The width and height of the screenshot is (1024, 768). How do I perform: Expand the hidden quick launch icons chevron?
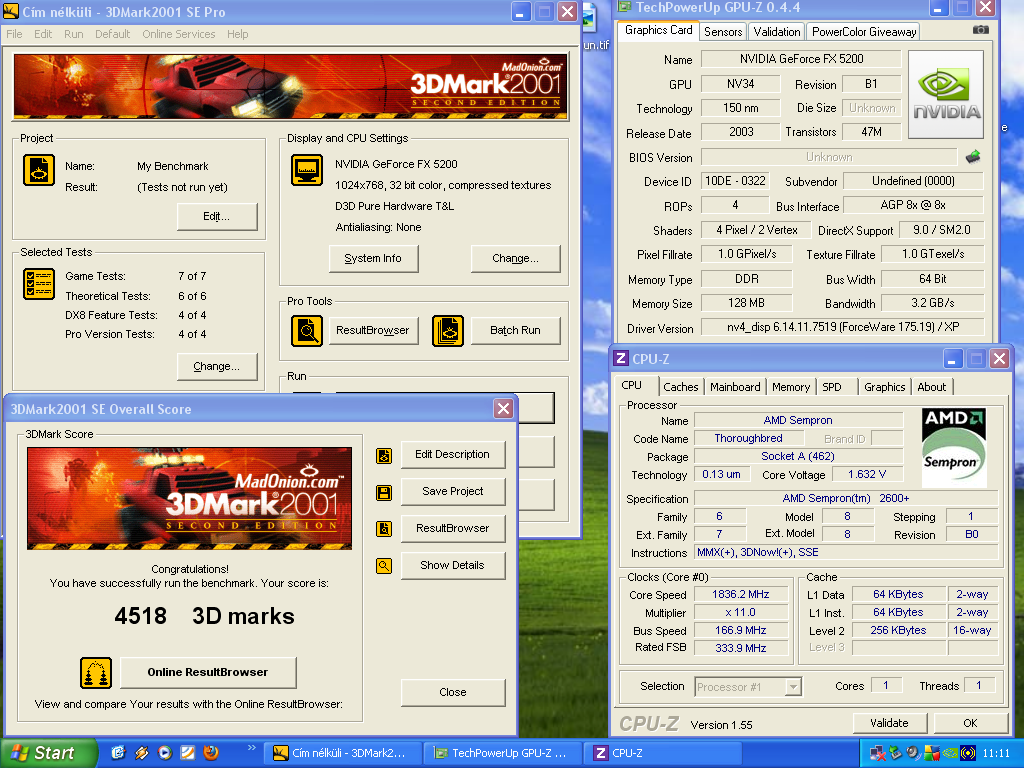(252, 748)
